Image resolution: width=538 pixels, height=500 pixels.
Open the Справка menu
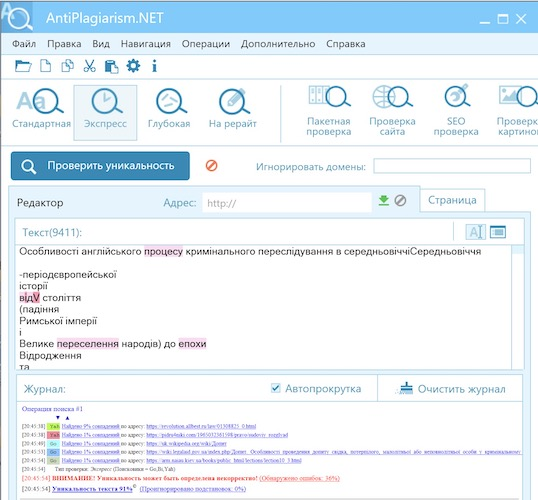point(346,44)
